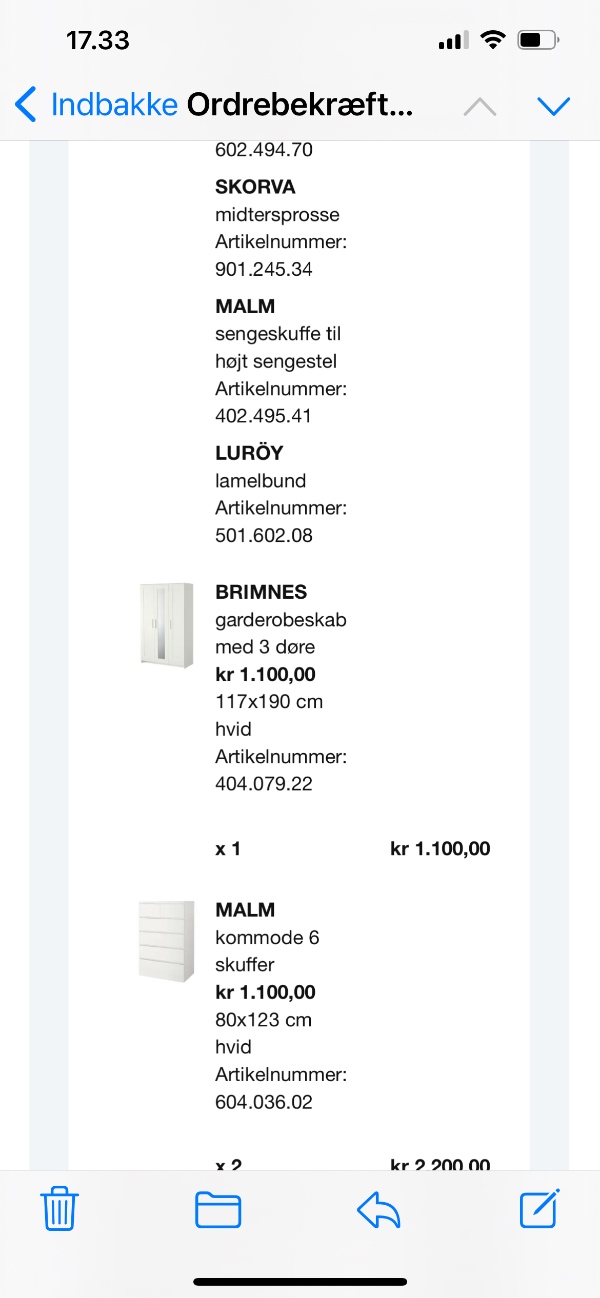Select the MALM kommode product name
Screen dimensions: 600x1298
246,910
